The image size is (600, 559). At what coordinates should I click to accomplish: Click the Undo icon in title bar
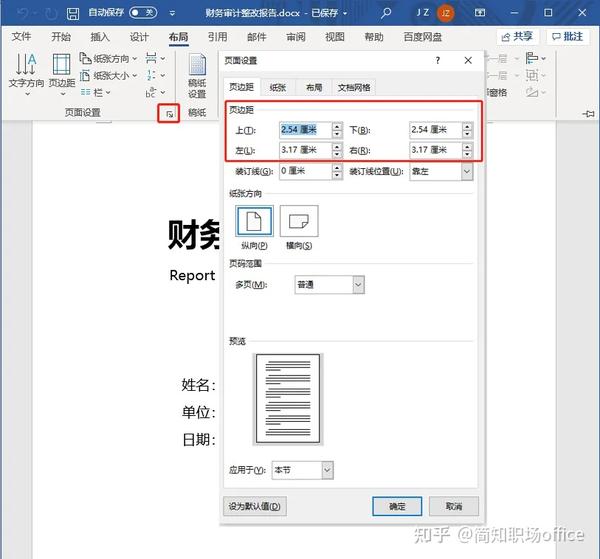pyautogui.click(x=23, y=13)
